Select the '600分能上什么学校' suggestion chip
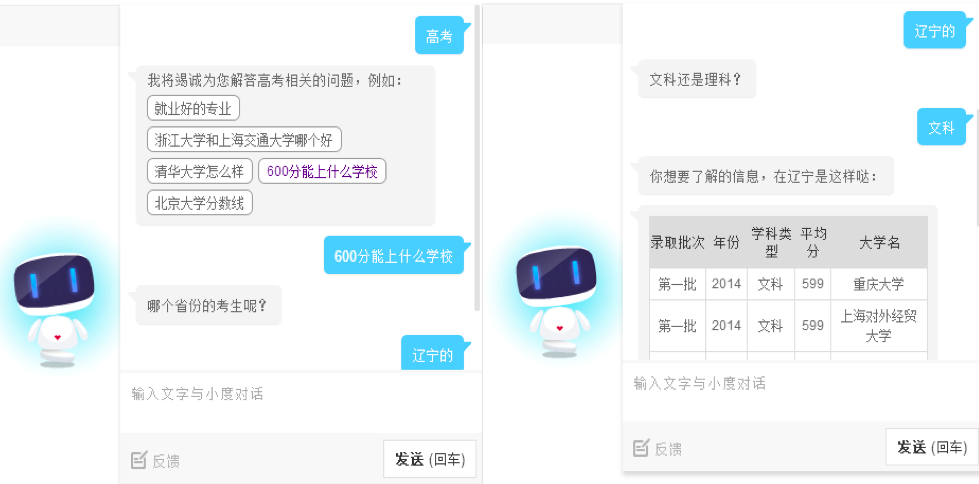The height and width of the screenshot is (484, 979). pyautogui.click(x=322, y=171)
